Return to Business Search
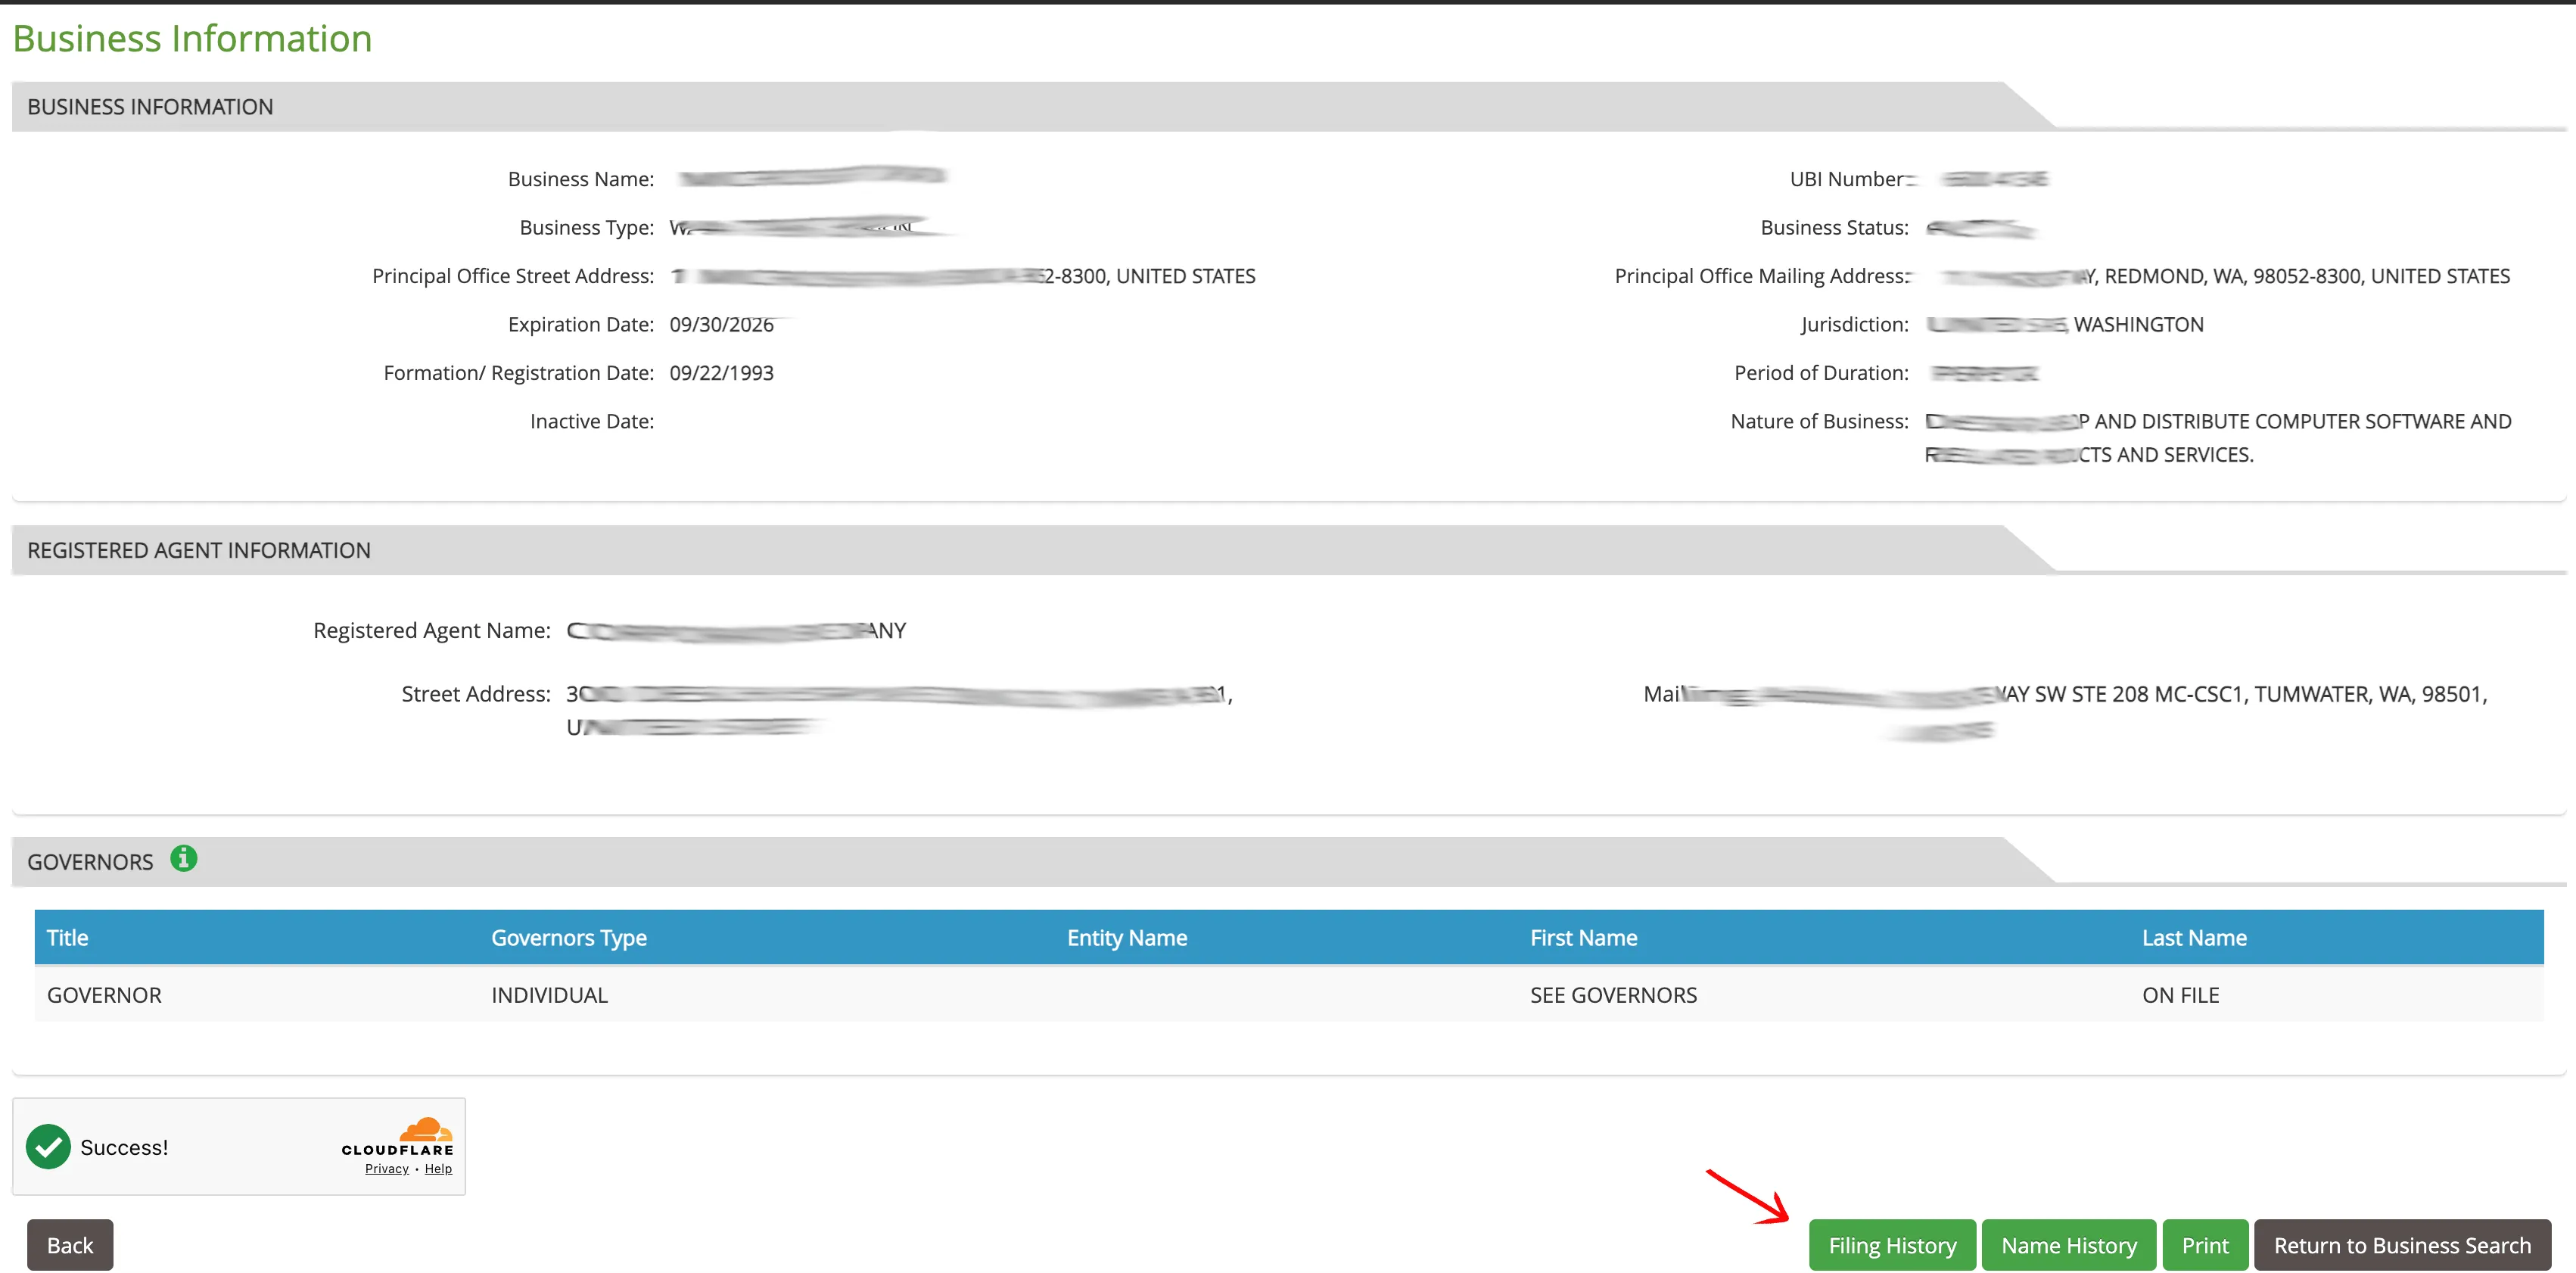 [2402, 1245]
